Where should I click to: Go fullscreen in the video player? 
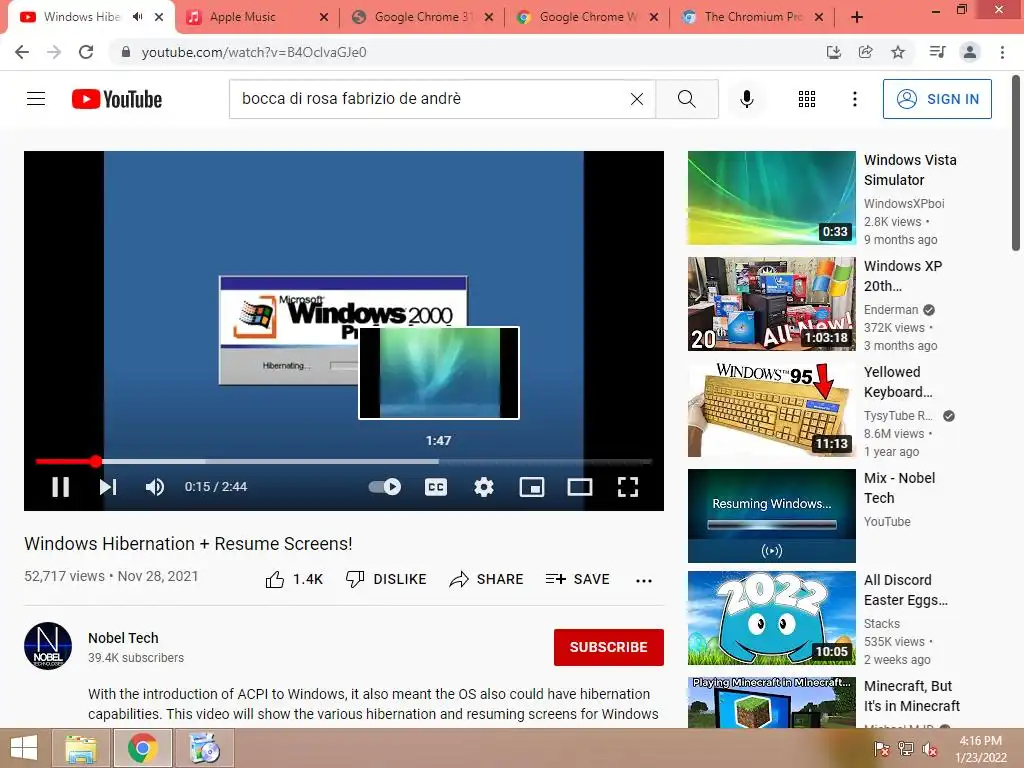point(628,487)
